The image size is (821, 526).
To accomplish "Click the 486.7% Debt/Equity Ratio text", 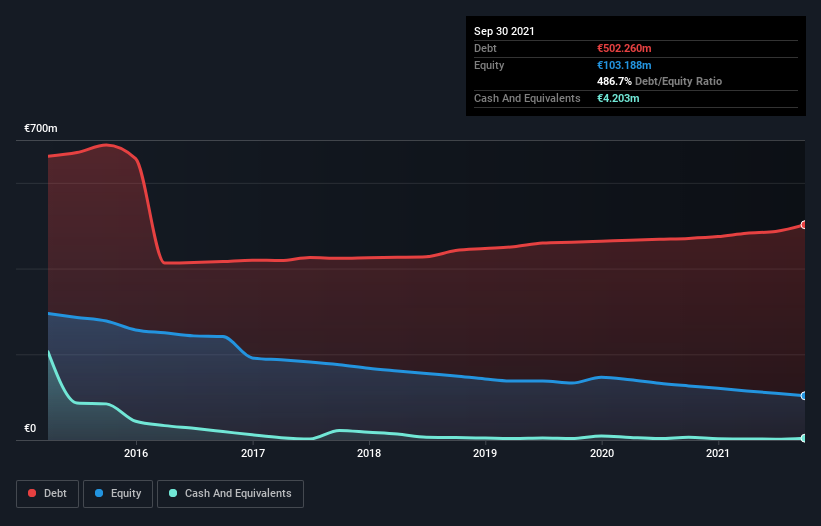I will pyautogui.click(x=659, y=81).
